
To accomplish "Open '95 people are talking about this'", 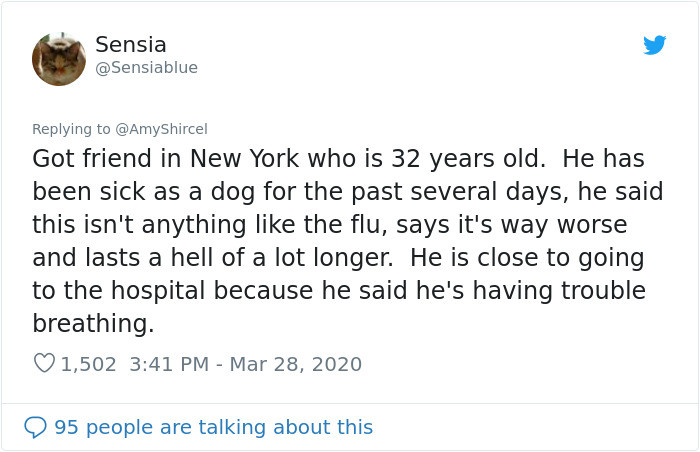I will tap(213, 427).
